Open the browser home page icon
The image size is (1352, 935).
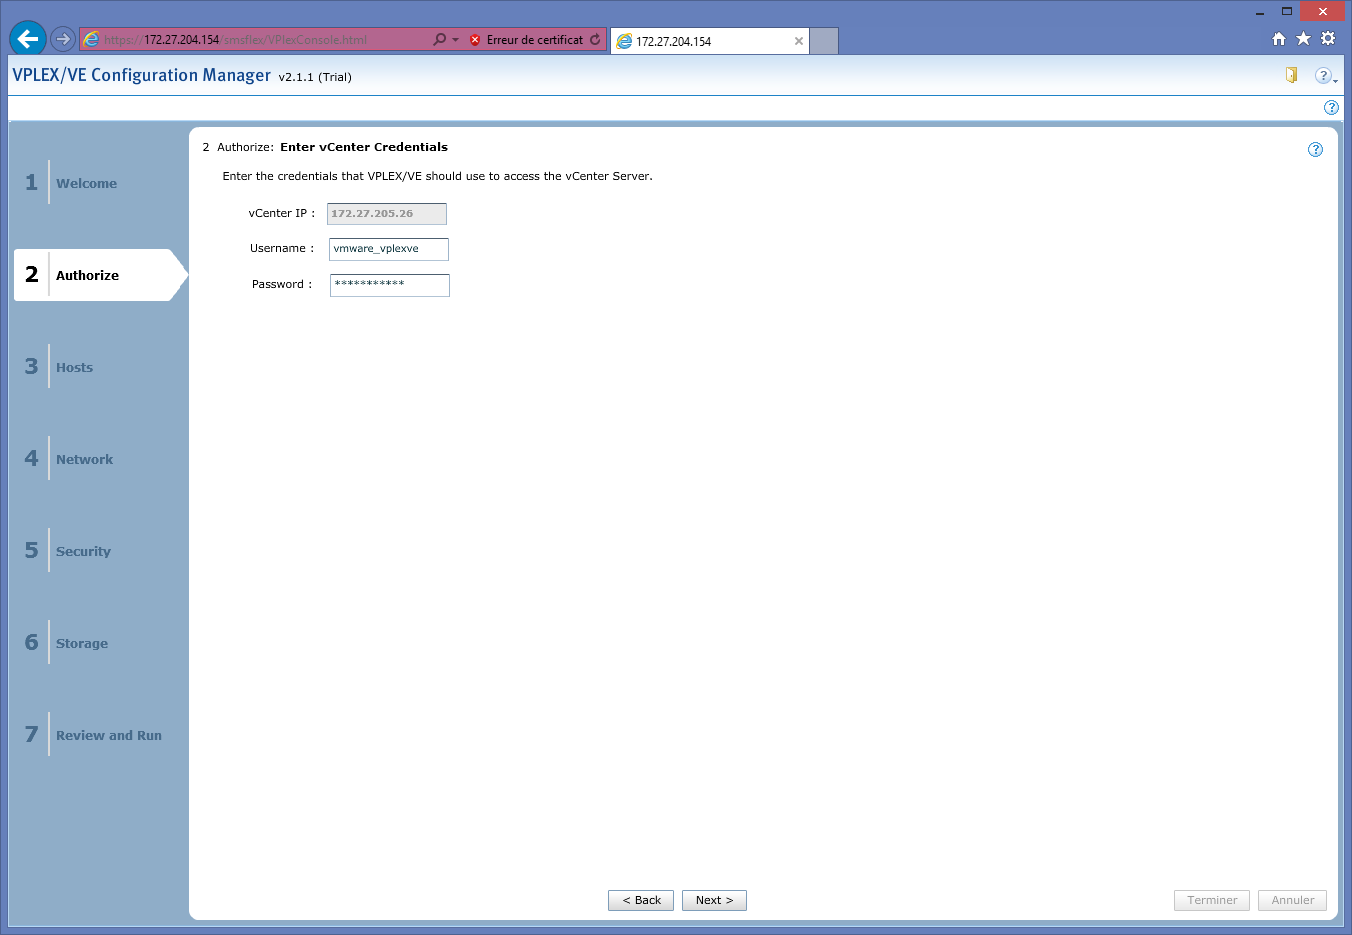(1278, 39)
